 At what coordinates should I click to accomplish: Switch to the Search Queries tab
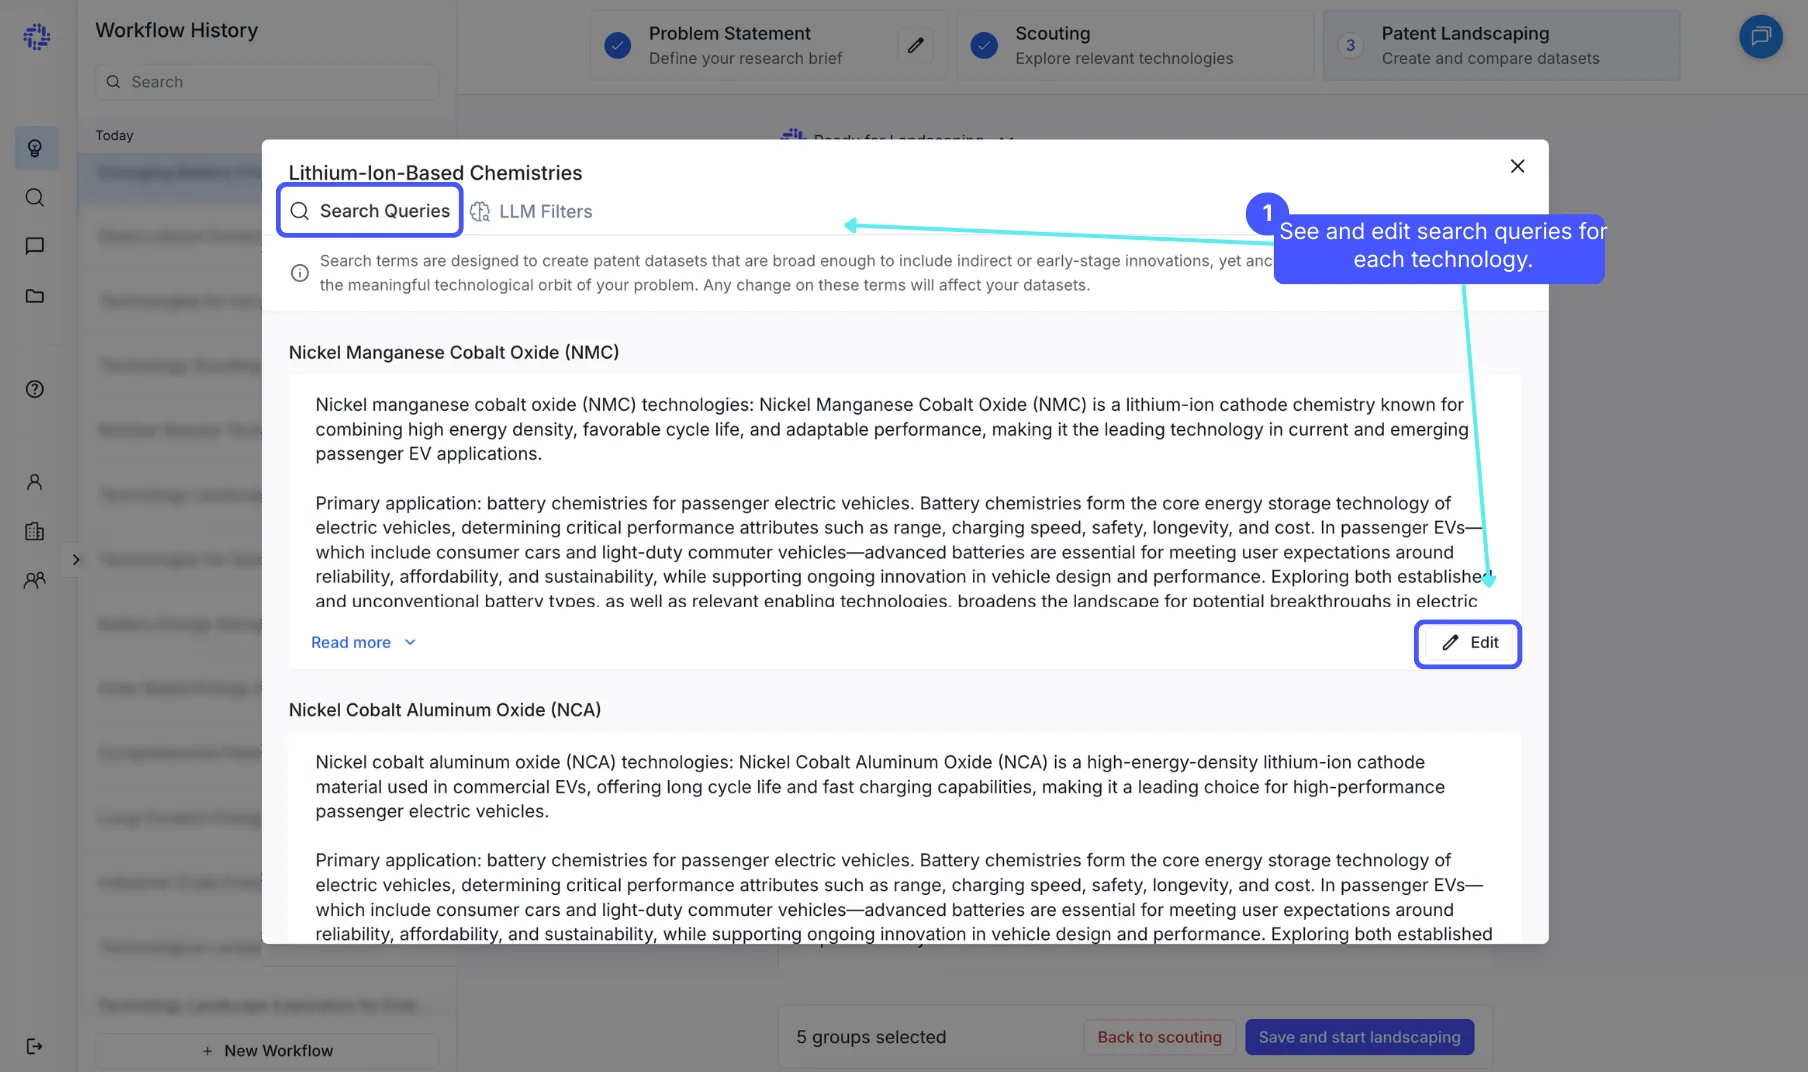tap(370, 211)
